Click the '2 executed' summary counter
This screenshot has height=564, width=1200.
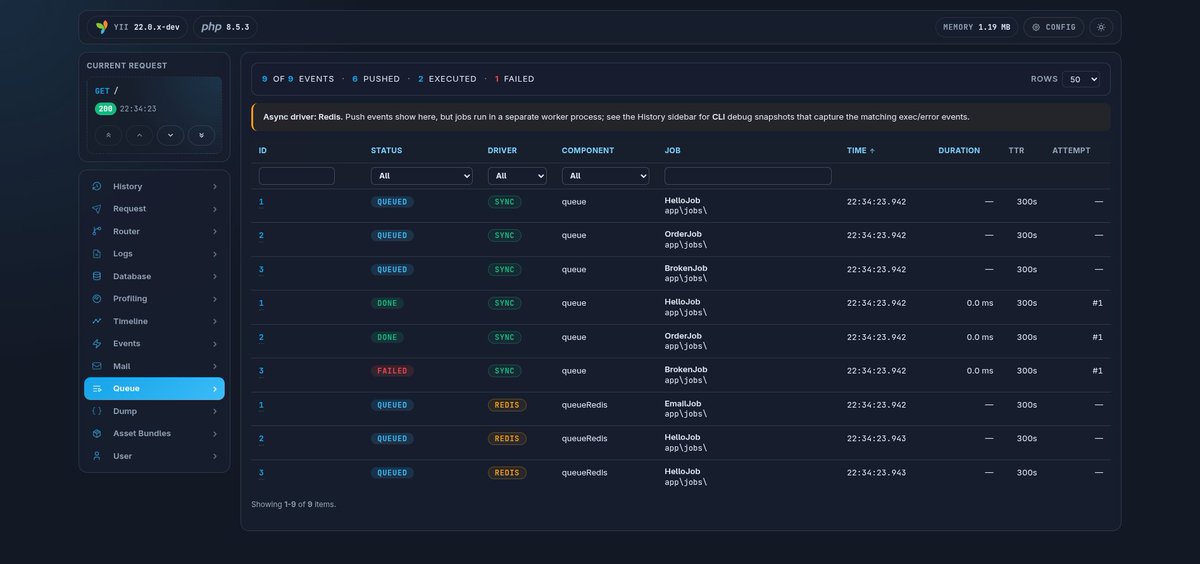[447, 79]
